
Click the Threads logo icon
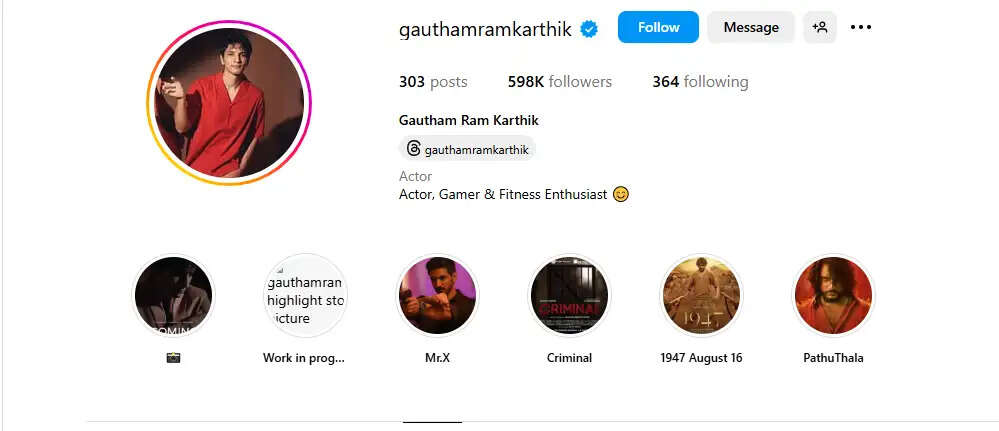(x=413, y=149)
